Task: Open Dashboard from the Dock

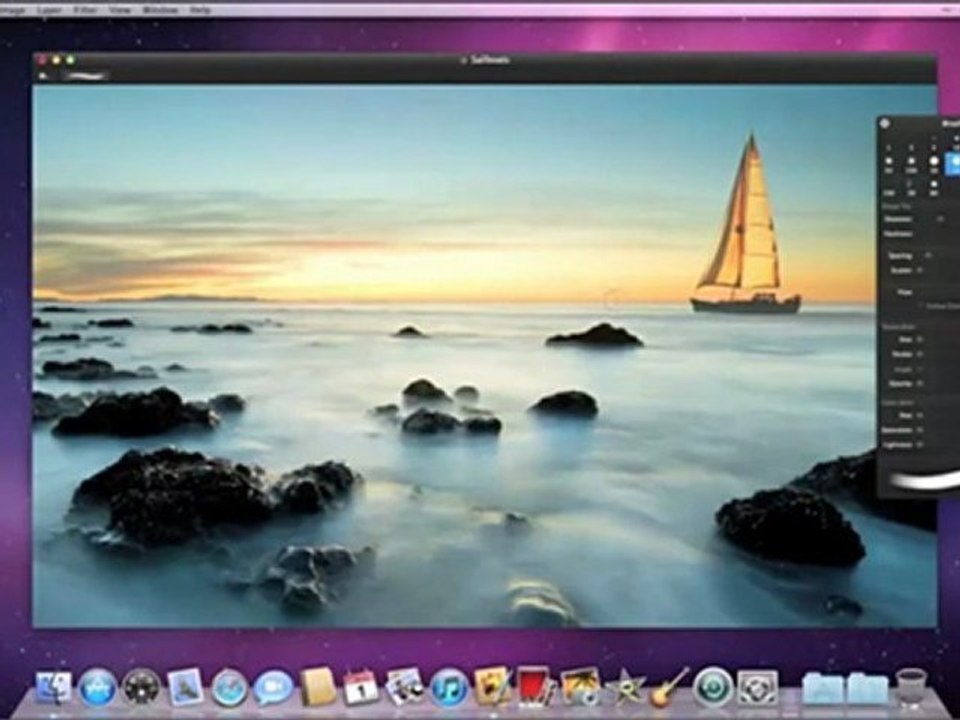Action: [x=141, y=687]
